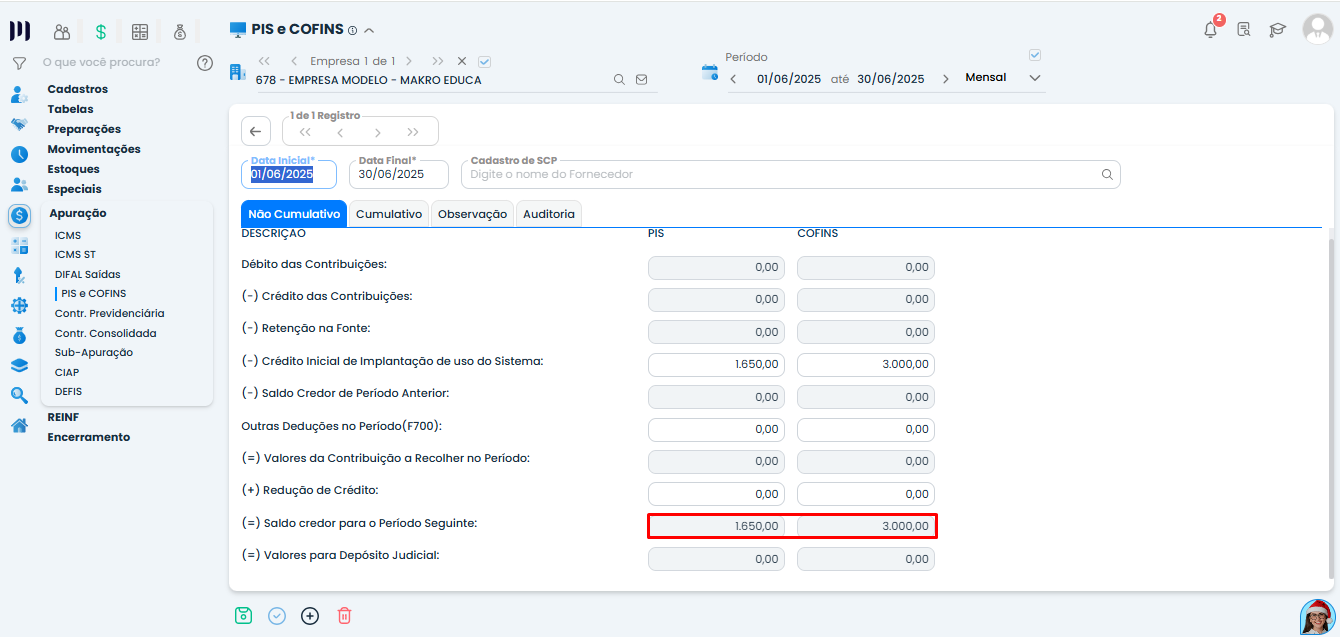
Task: Click the Cadastro de SCP search field
Action: [780, 174]
